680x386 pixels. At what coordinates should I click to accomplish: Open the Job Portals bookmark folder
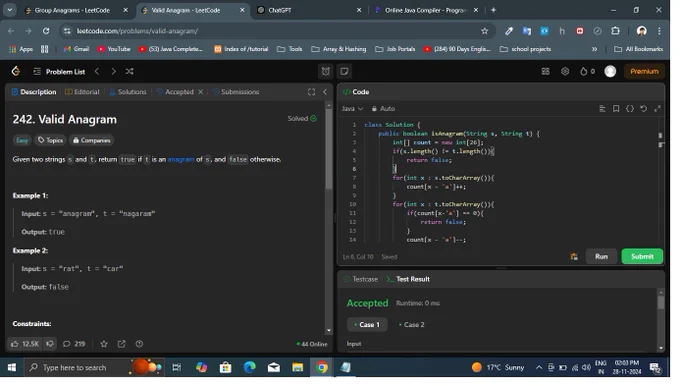click(395, 49)
